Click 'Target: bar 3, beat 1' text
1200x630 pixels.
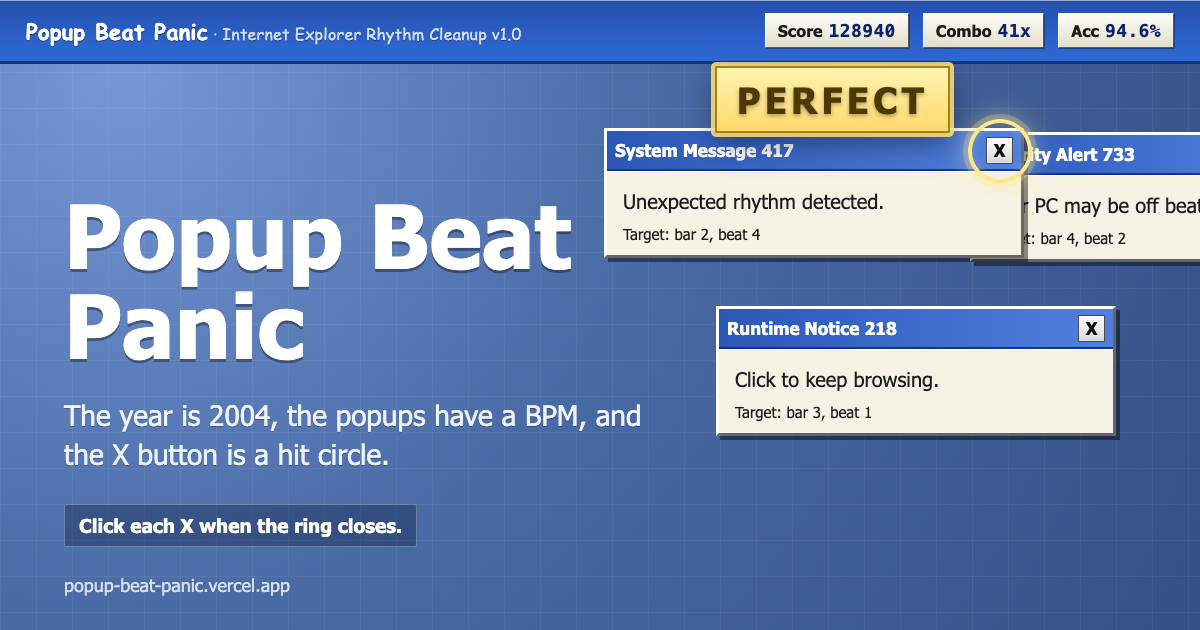click(x=803, y=412)
